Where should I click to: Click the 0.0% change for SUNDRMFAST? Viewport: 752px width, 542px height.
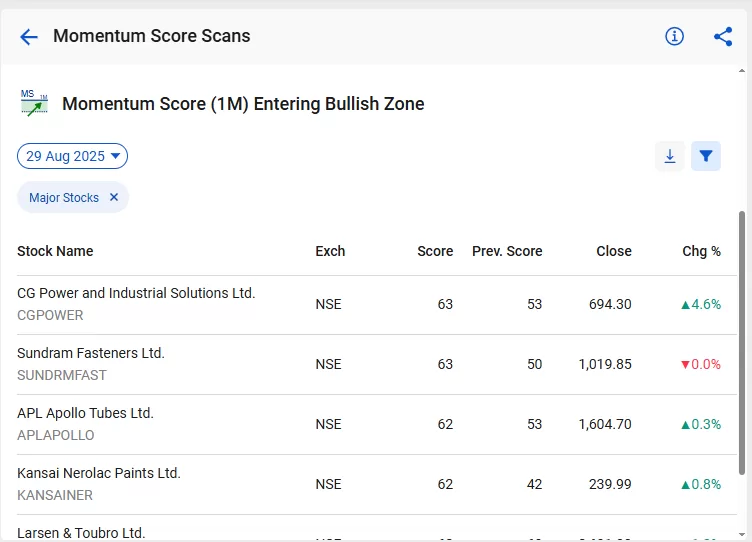701,364
